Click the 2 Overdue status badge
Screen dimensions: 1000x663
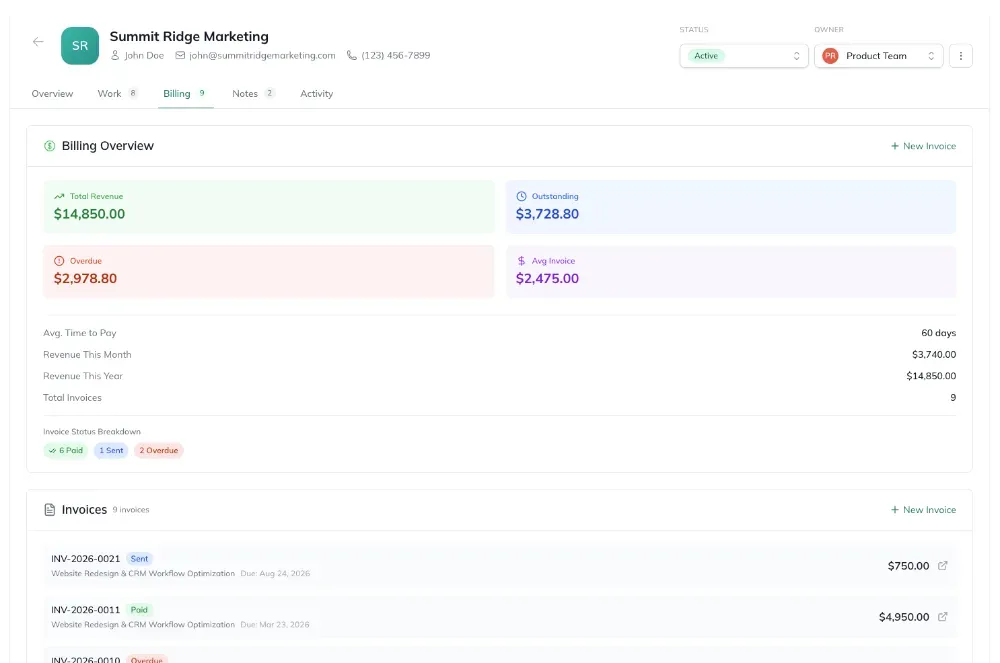click(x=159, y=450)
